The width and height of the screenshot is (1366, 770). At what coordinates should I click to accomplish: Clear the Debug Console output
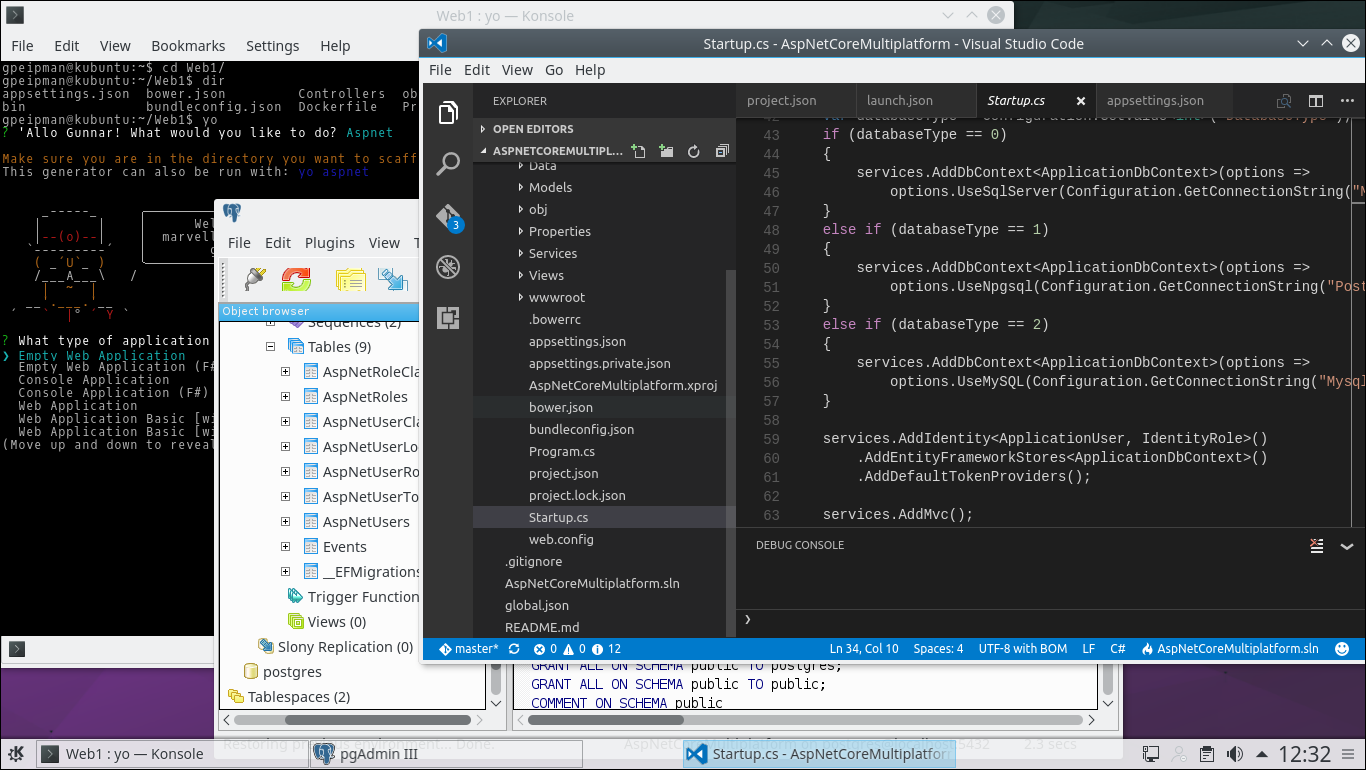click(x=1317, y=545)
